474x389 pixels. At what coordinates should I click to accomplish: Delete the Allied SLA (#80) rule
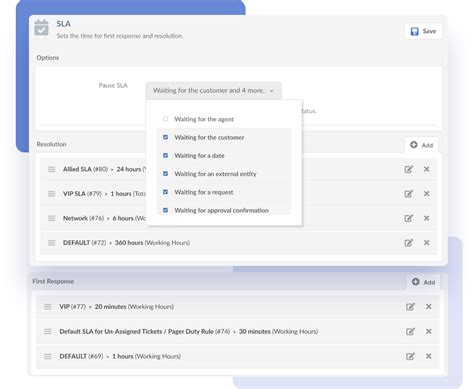(x=426, y=169)
